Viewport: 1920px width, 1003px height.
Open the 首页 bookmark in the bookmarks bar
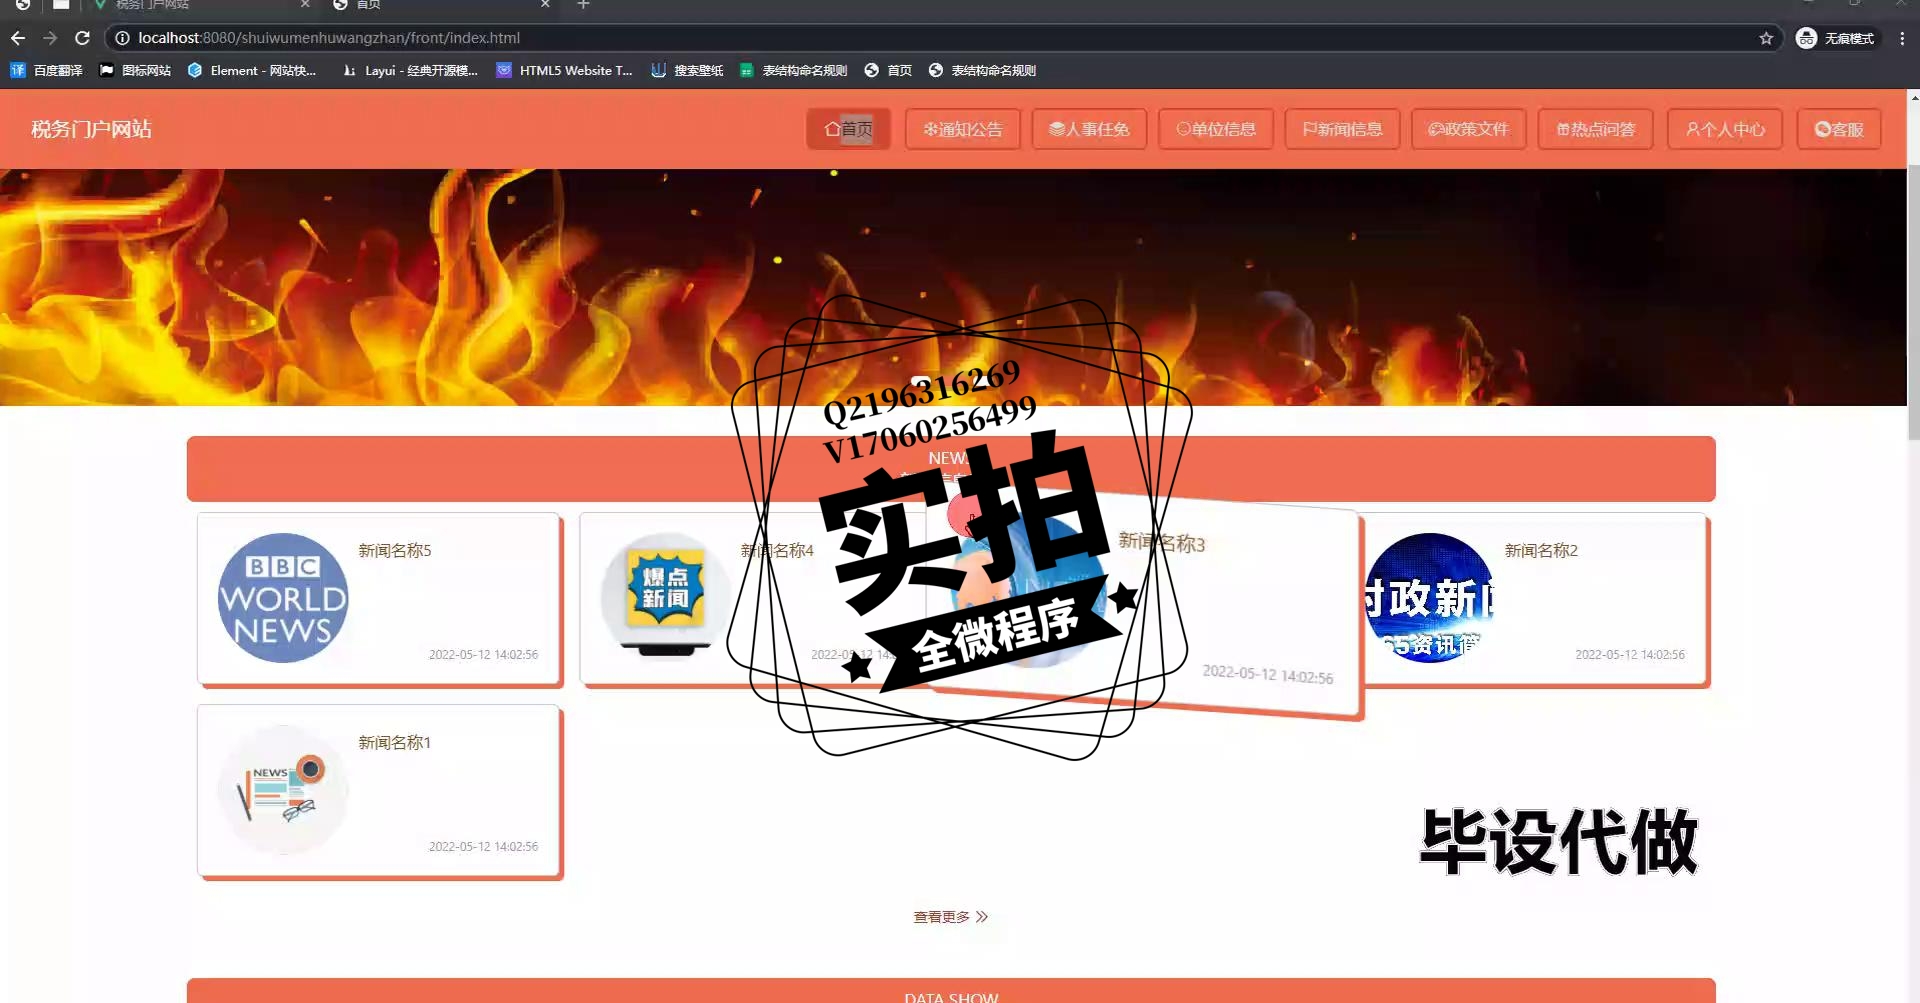888,70
